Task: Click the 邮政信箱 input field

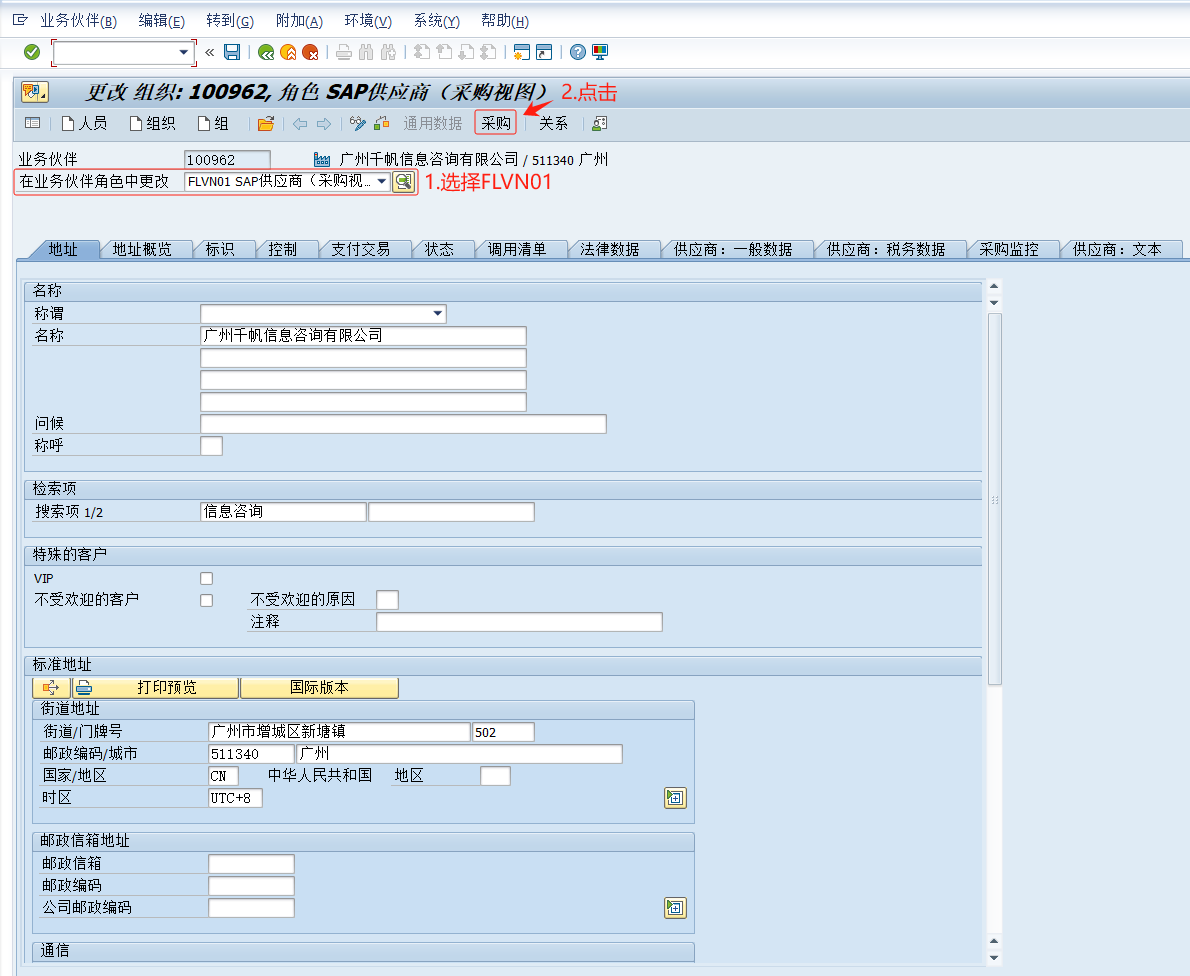Action: 251,864
